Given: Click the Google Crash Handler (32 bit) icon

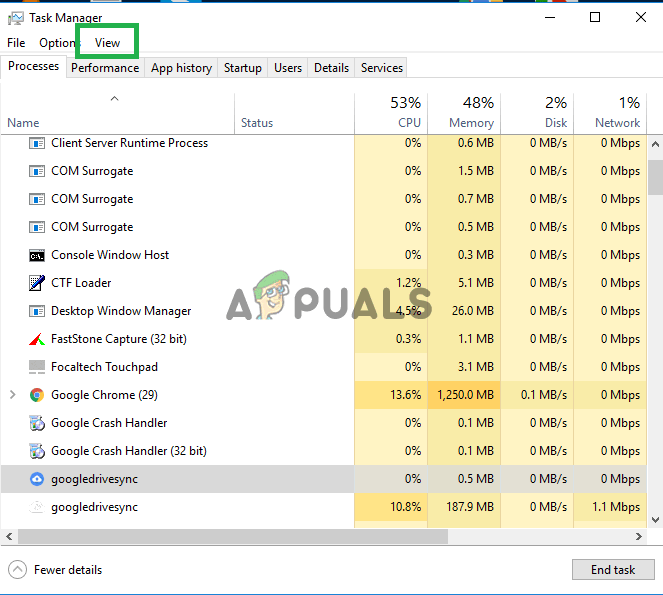Looking at the screenshot, I should (37, 451).
